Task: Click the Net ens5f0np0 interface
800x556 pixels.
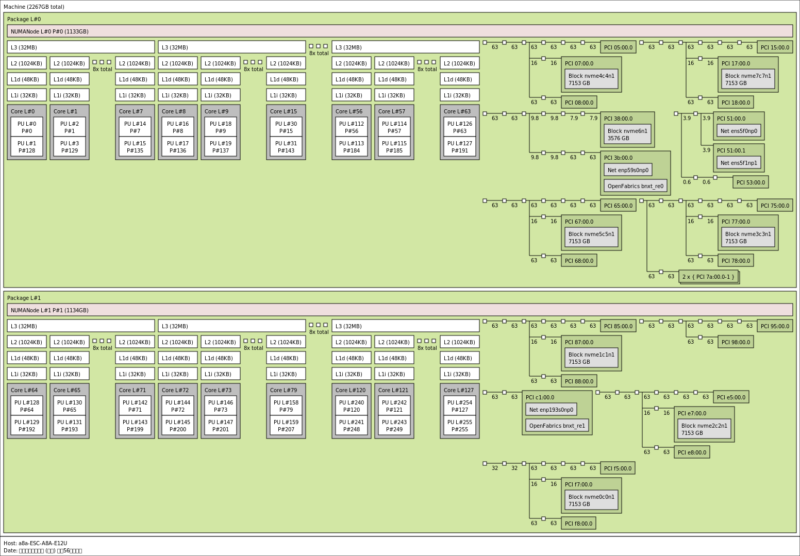Action: [x=739, y=130]
